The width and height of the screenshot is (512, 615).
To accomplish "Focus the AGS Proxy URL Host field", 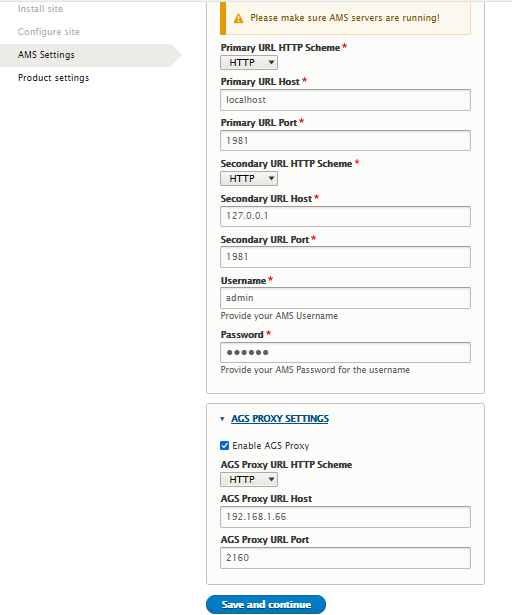I will coord(345,517).
